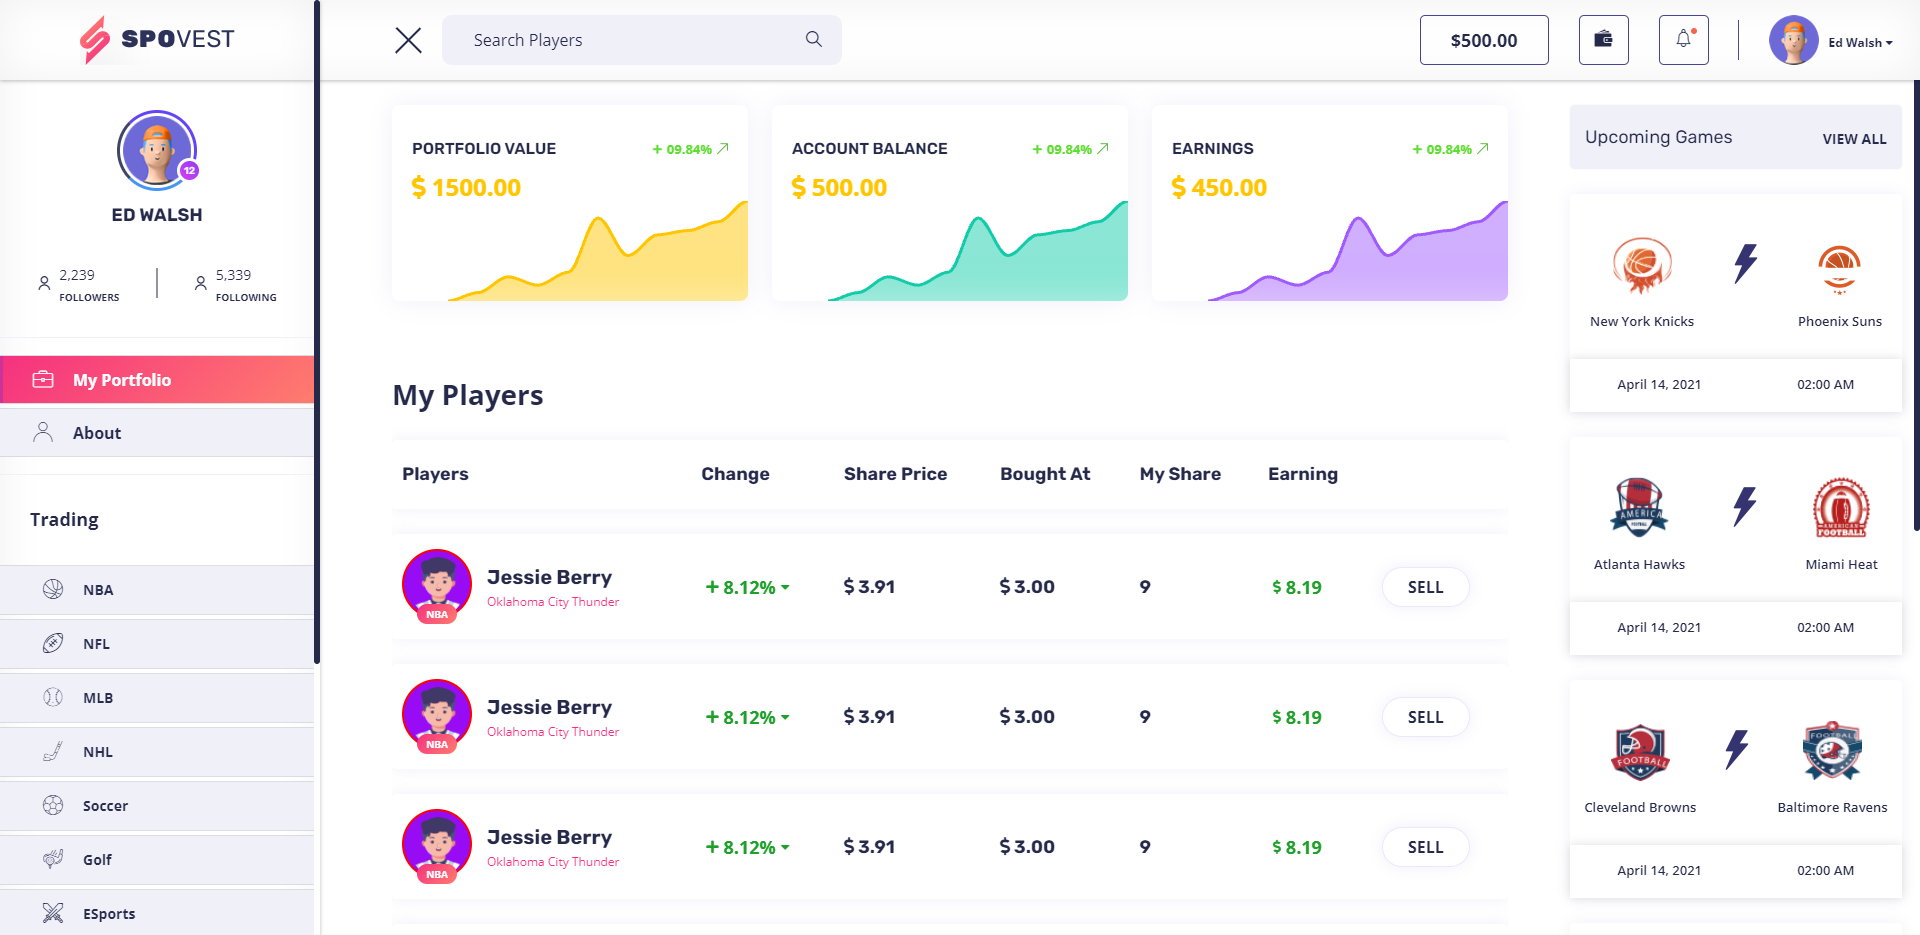The image size is (1920, 935).
Task: Click the sidebar profile picture
Action: coord(157,150)
